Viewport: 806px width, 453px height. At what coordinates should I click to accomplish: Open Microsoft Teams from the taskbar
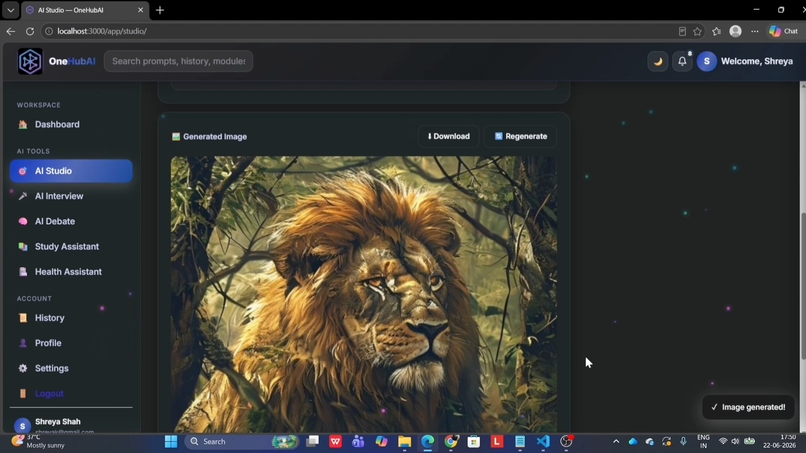click(x=358, y=442)
